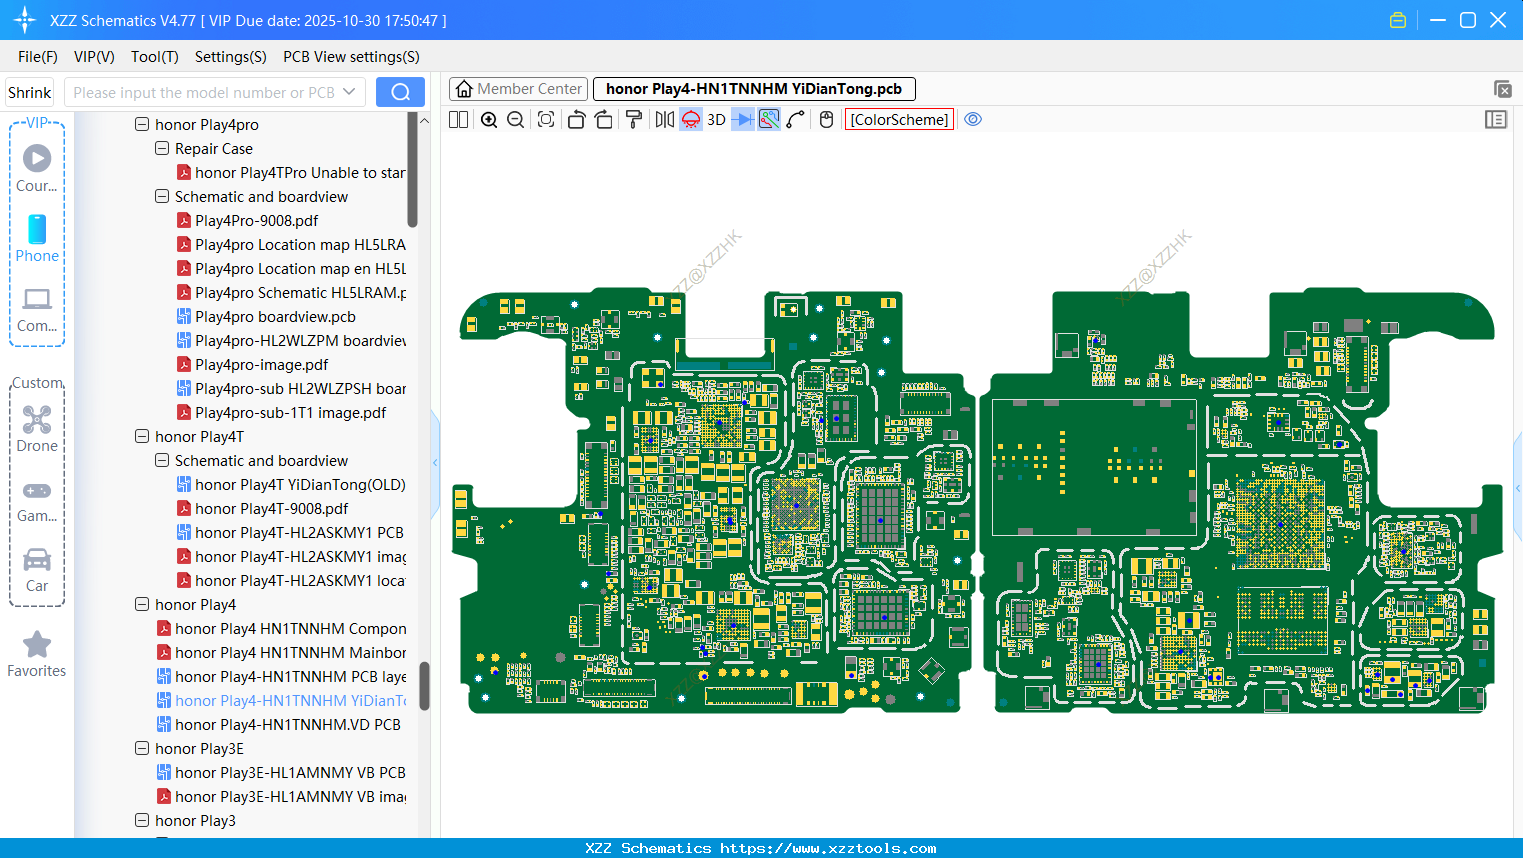This screenshot has height=858, width=1523.
Task: Click the Shrink button
Action: point(29,92)
